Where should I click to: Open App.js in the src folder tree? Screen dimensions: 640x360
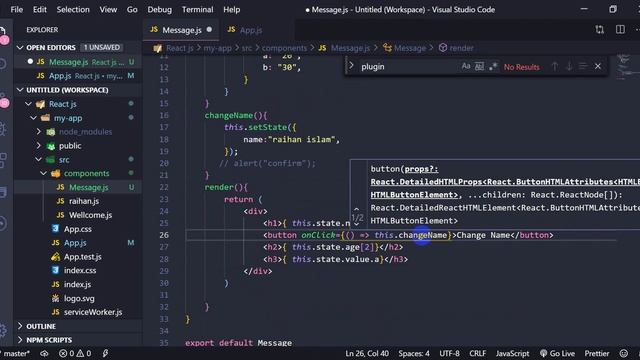[75, 243]
